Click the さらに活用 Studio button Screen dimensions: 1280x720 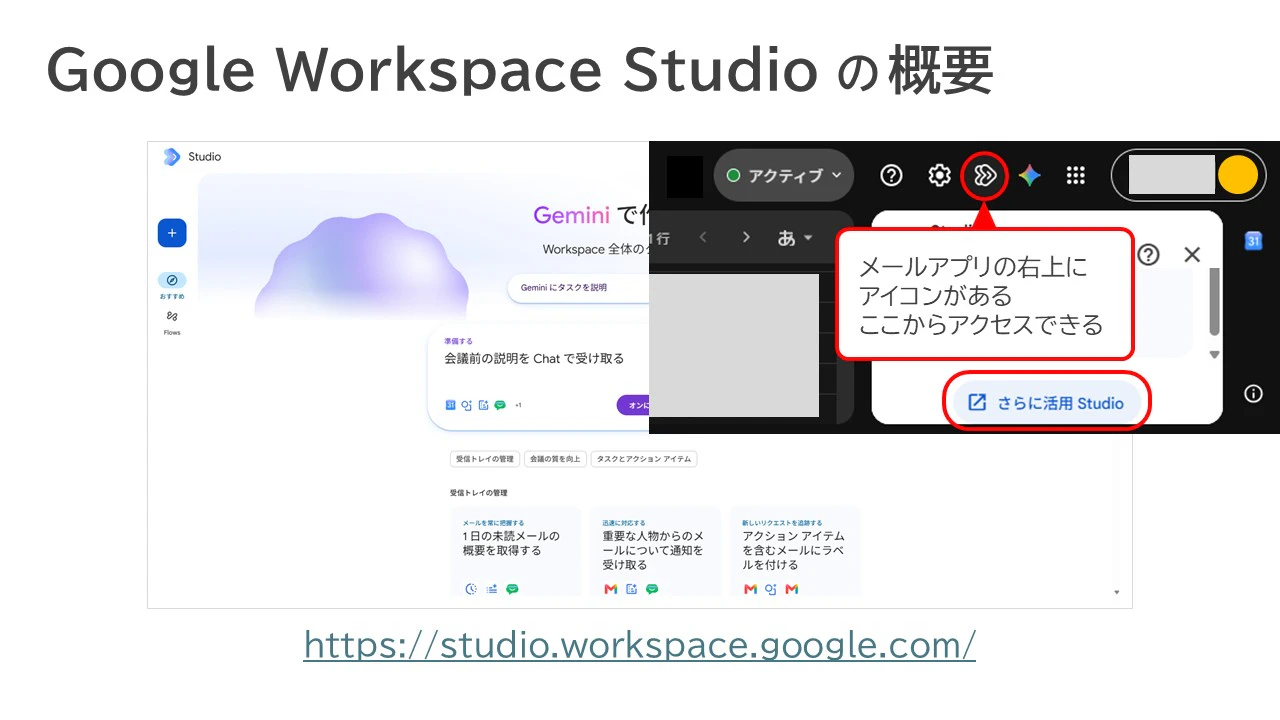click(x=1046, y=403)
